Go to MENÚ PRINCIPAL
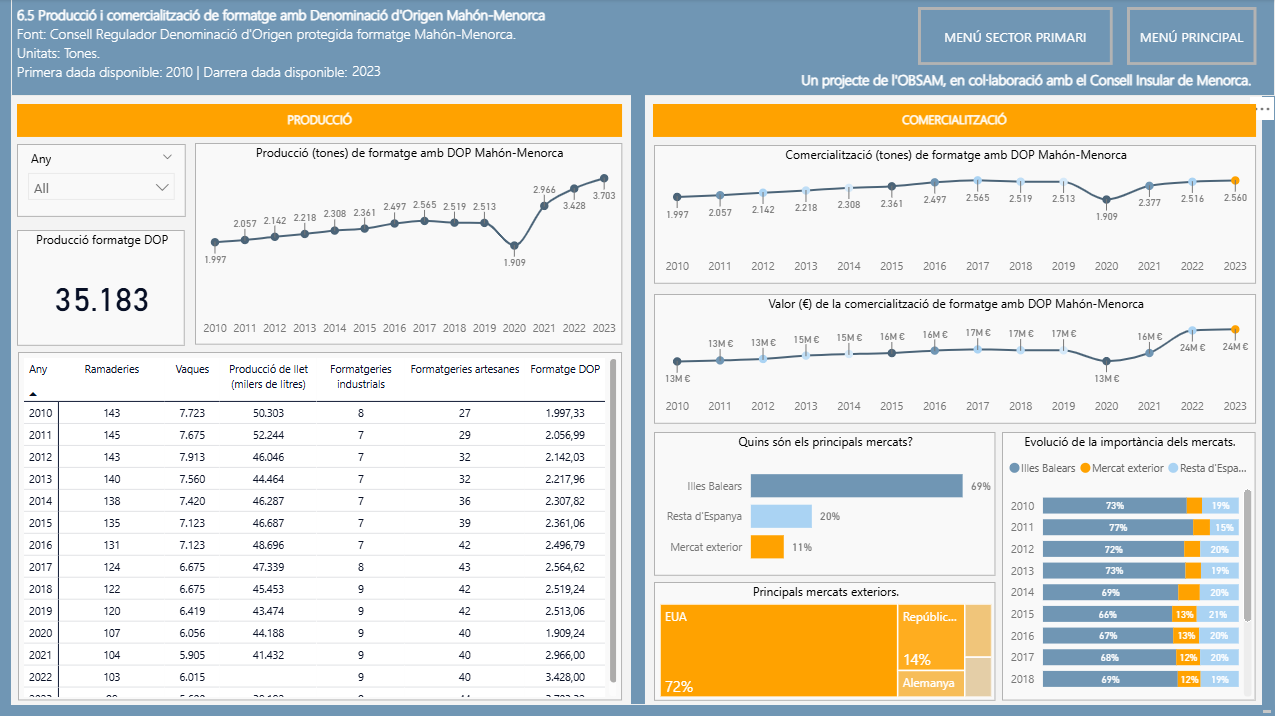 [x=1191, y=37]
